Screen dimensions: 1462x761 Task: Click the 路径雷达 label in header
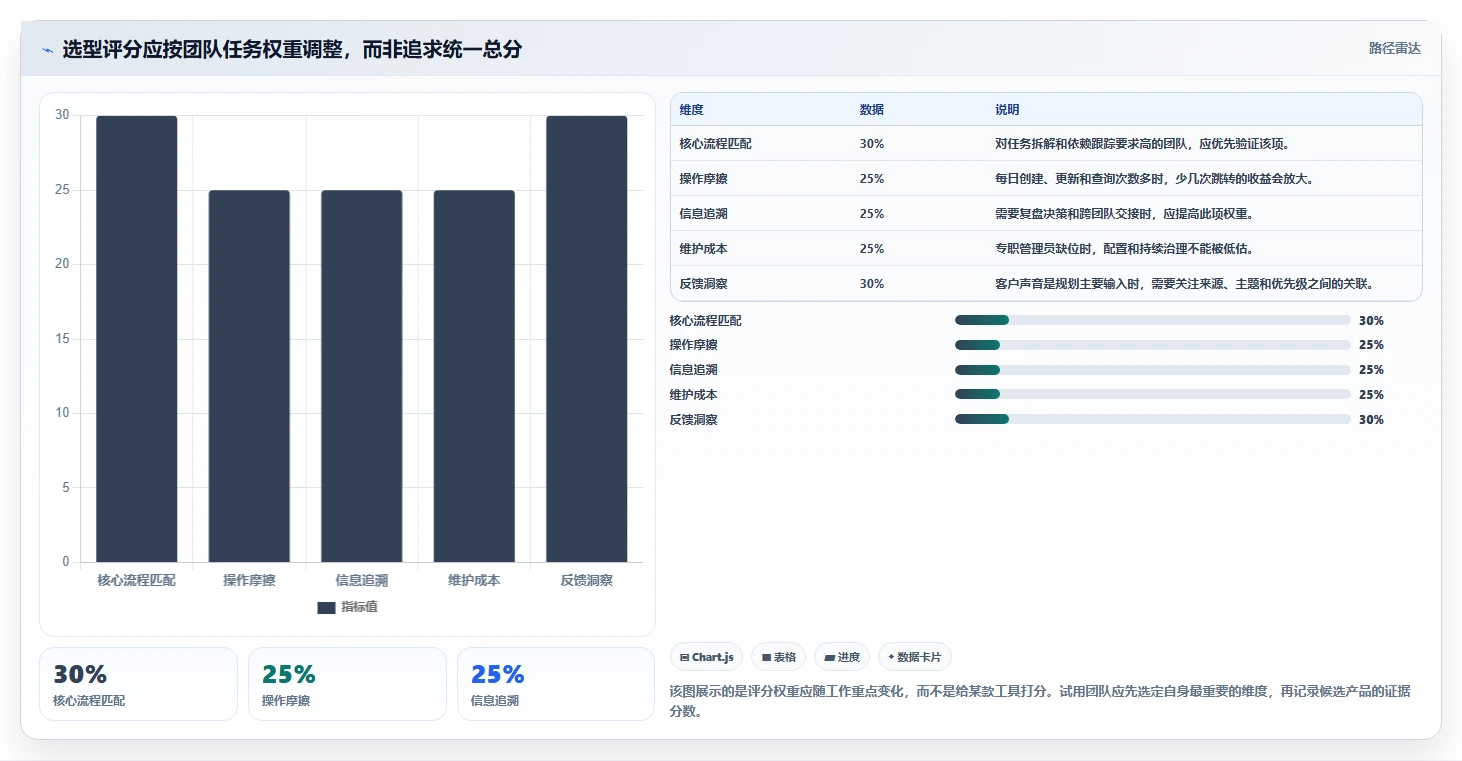coord(1394,49)
